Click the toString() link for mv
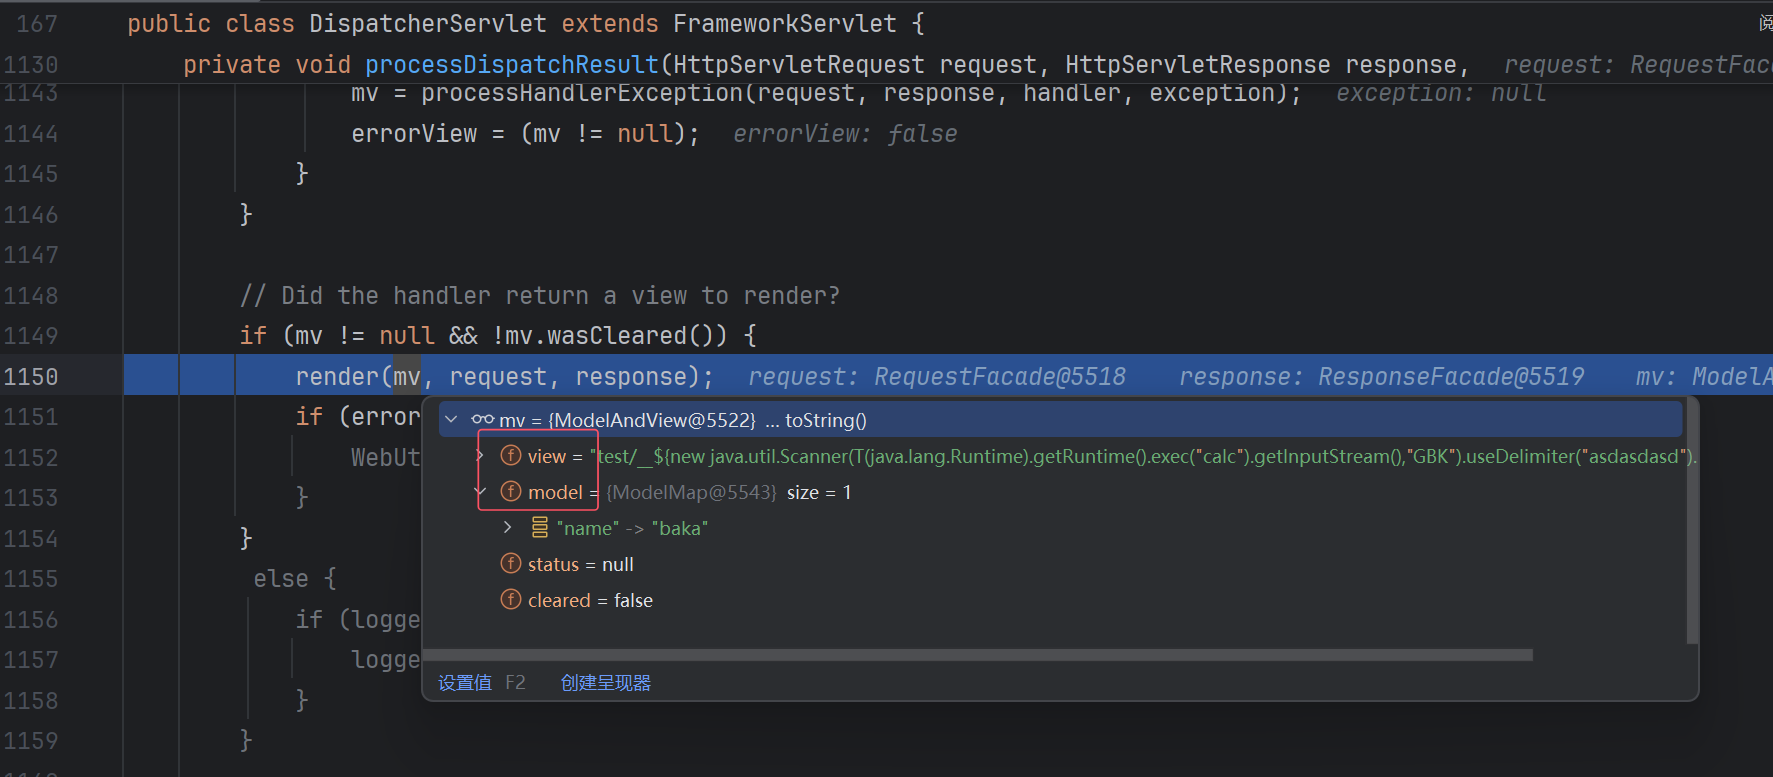This screenshot has width=1773, height=777. (x=825, y=420)
